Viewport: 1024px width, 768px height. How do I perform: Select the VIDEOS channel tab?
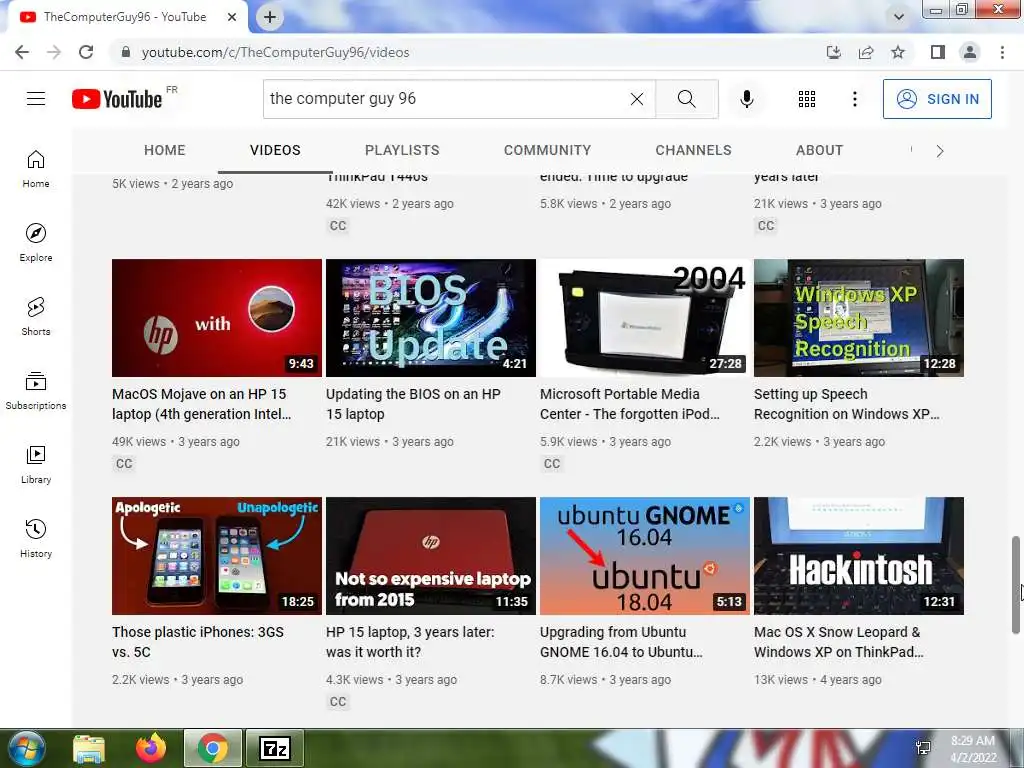275,150
